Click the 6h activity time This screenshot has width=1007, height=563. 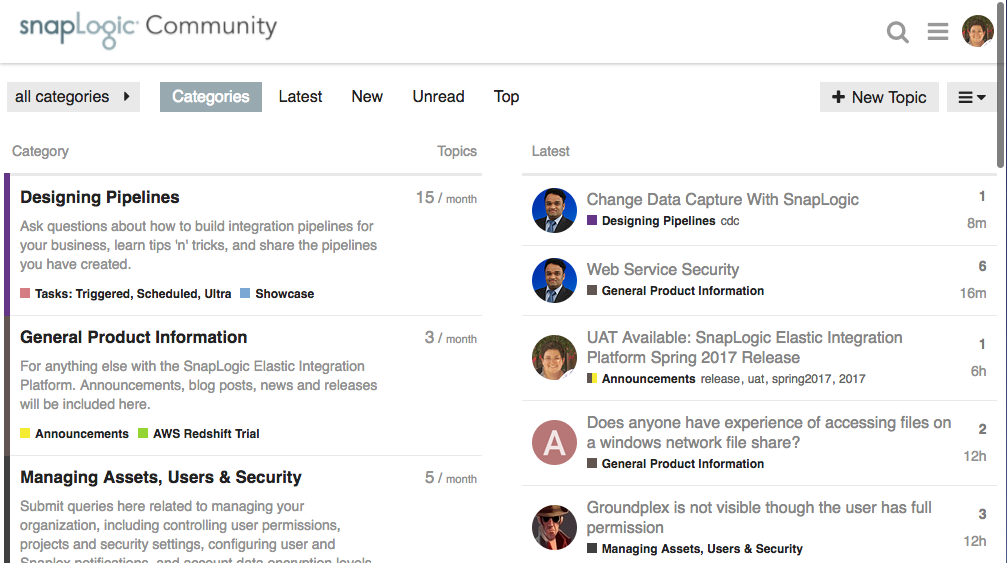point(978,372)
